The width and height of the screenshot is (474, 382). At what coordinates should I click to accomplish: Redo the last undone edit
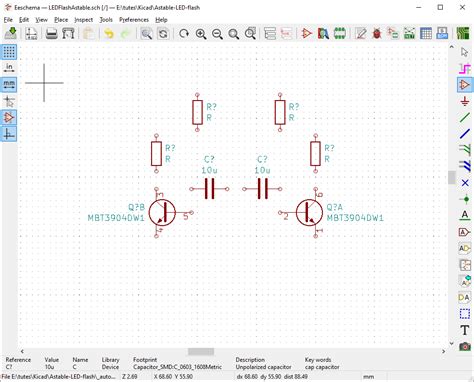coord(125,33)
